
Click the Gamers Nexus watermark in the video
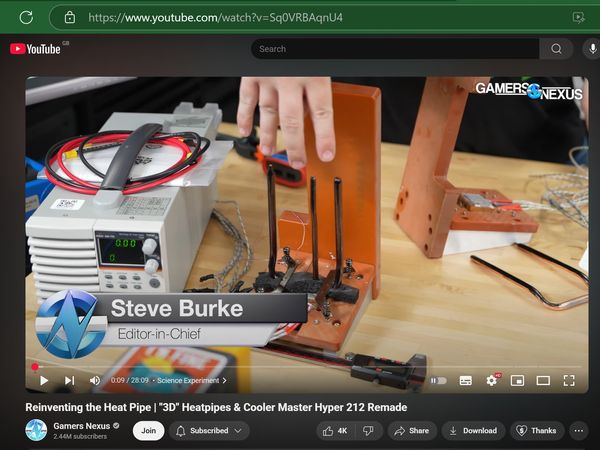click(x=529, y=91)
